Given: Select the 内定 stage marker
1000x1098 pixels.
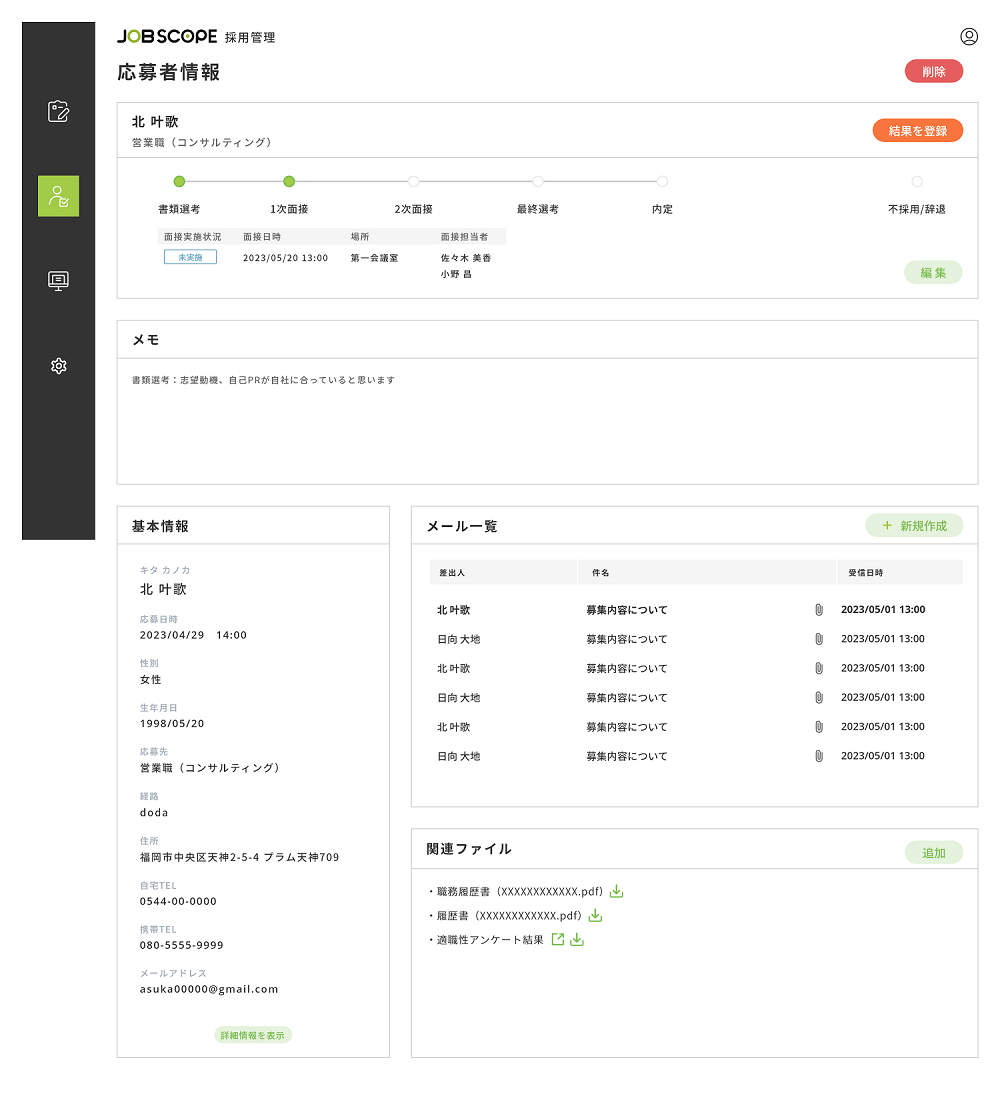Looking at the screenshot, I should pyautogui.click(x=662, y=181).
